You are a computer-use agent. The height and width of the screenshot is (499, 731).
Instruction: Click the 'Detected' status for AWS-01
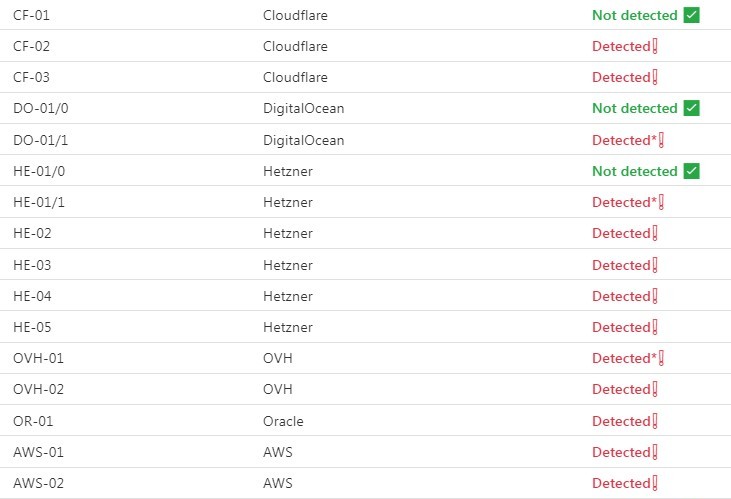point(621,452)
